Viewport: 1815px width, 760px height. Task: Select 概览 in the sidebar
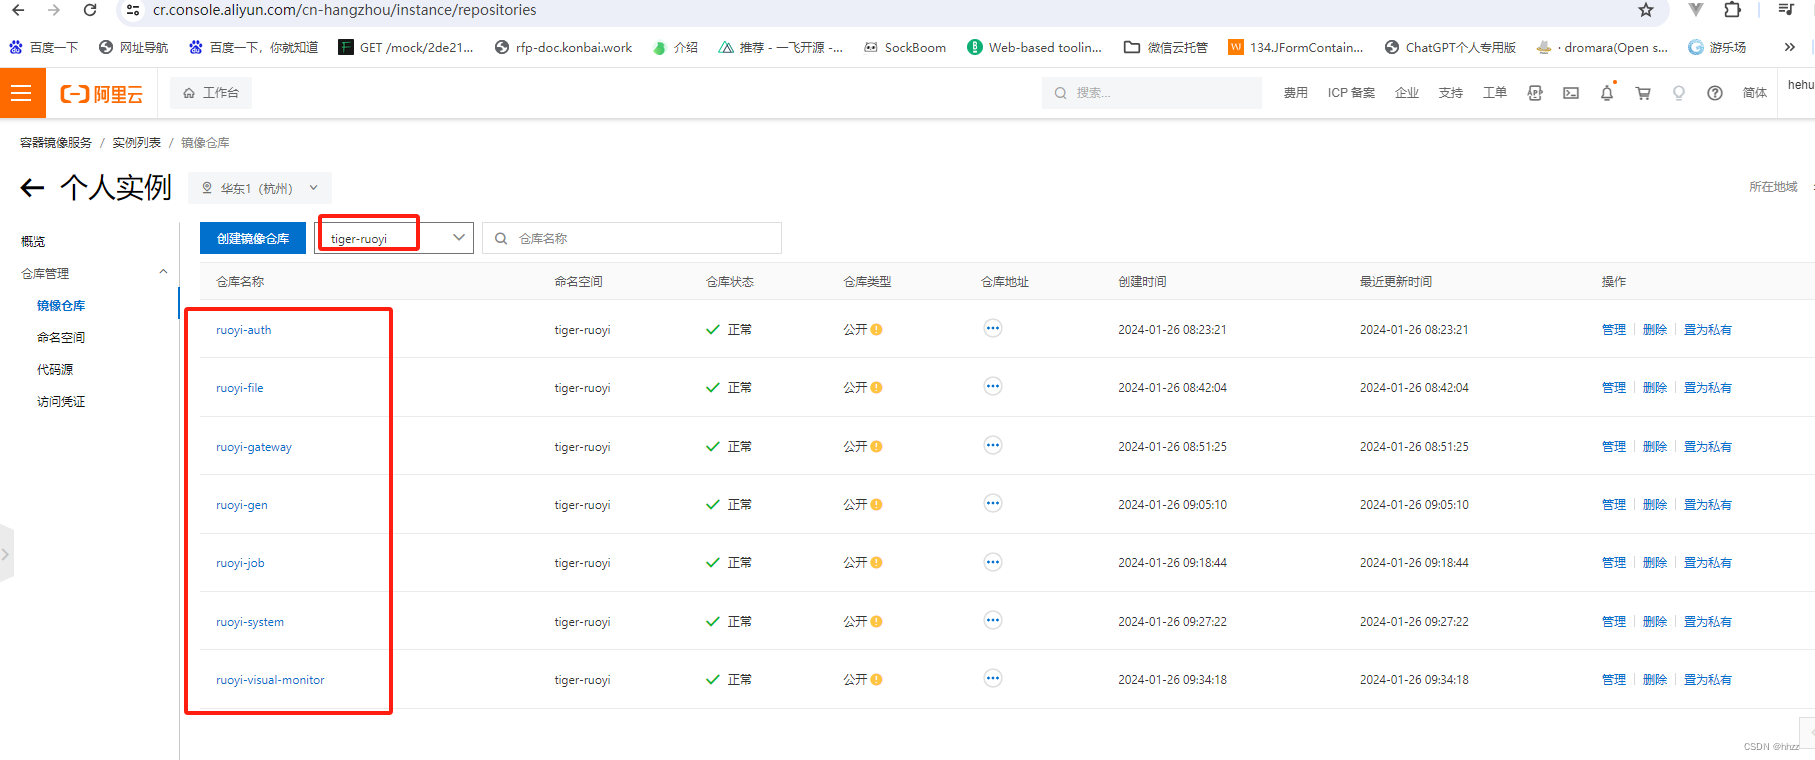tap(33, 241)
